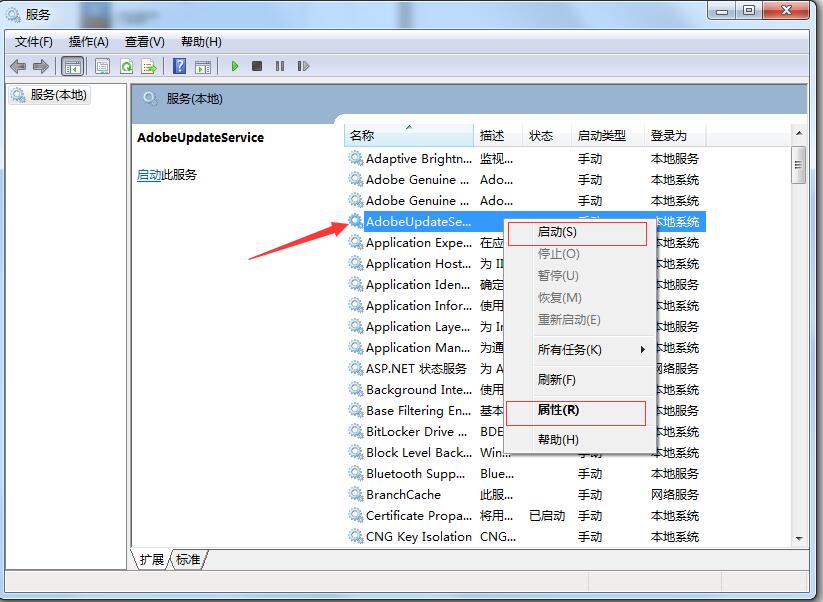The image size is (823, 602).
Task: Start the selected service using green play icon
Action: 234,66
